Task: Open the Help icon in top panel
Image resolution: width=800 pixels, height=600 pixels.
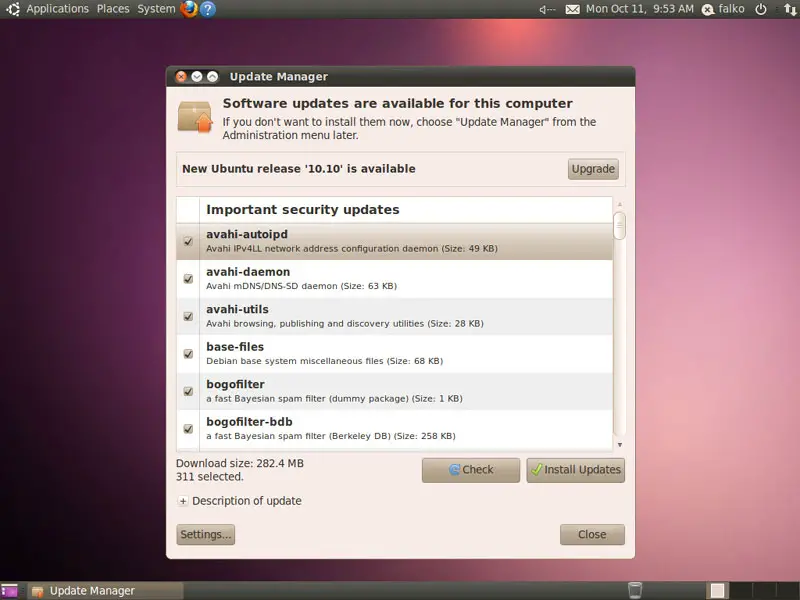Action: click(208, 9)
